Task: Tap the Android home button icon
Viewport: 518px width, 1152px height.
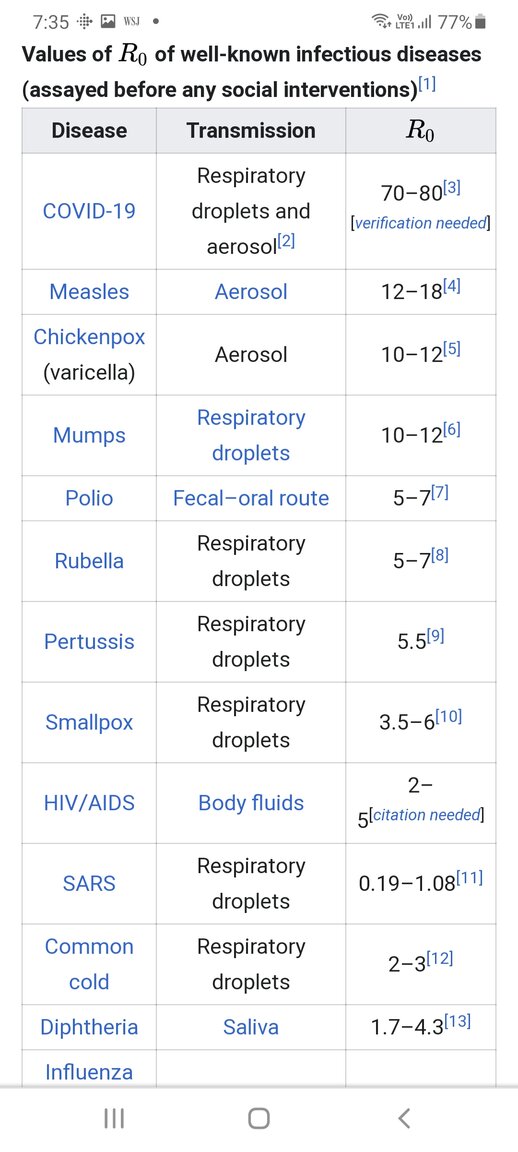Action: [259, 1118]
